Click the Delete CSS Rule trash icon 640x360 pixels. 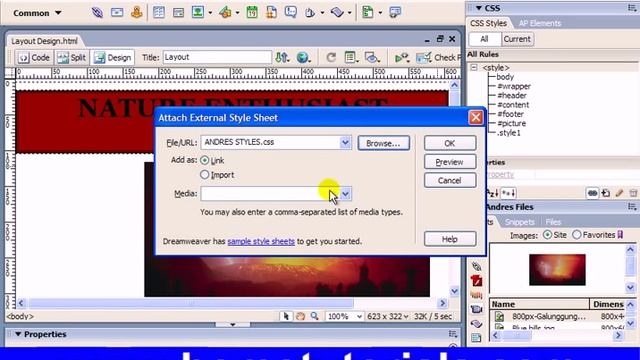(x=633, y=193)
